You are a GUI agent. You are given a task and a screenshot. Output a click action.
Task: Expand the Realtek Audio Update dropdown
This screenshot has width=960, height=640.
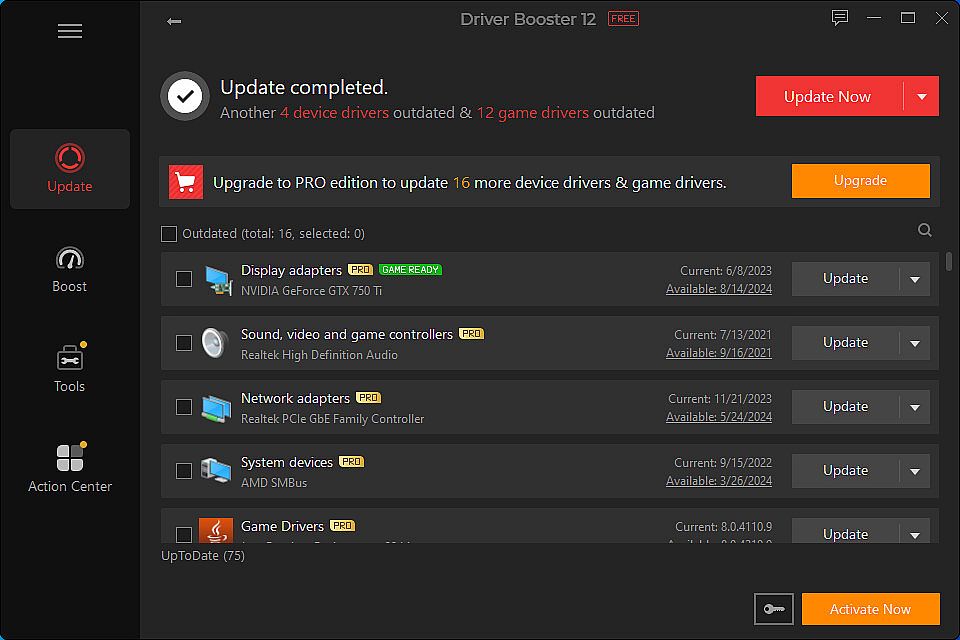(x=915, y=343)
